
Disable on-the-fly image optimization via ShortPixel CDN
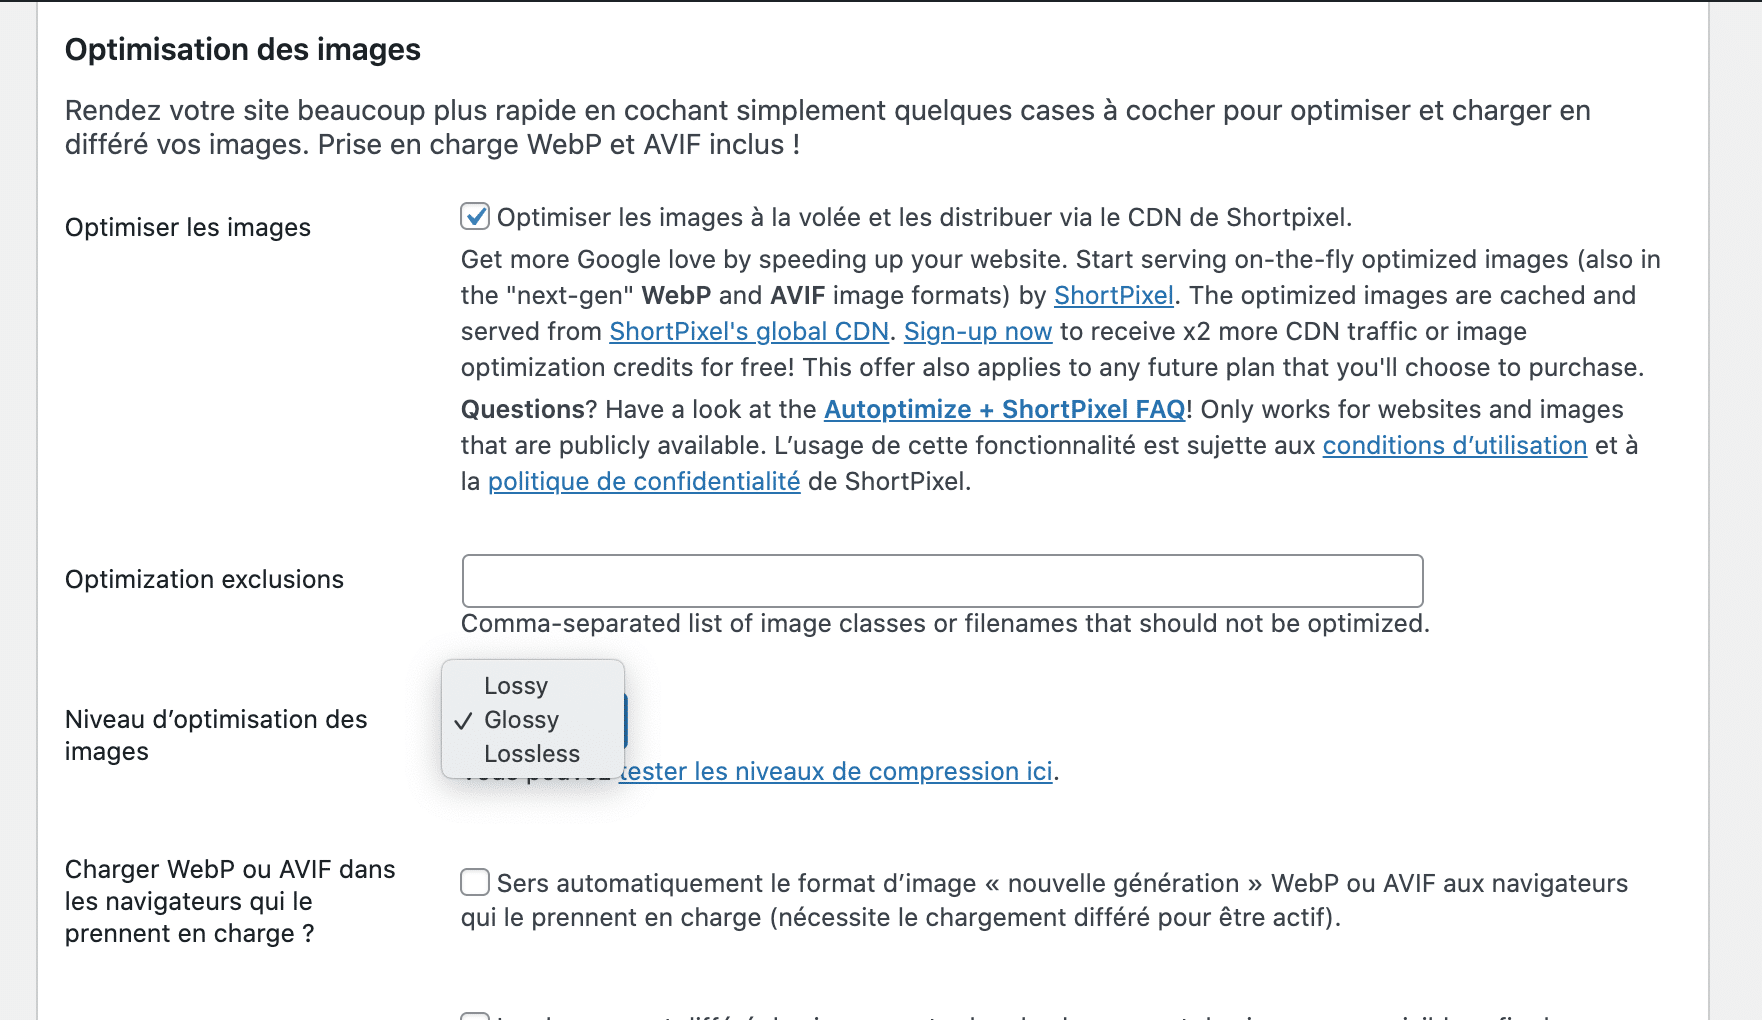point(474,215)
